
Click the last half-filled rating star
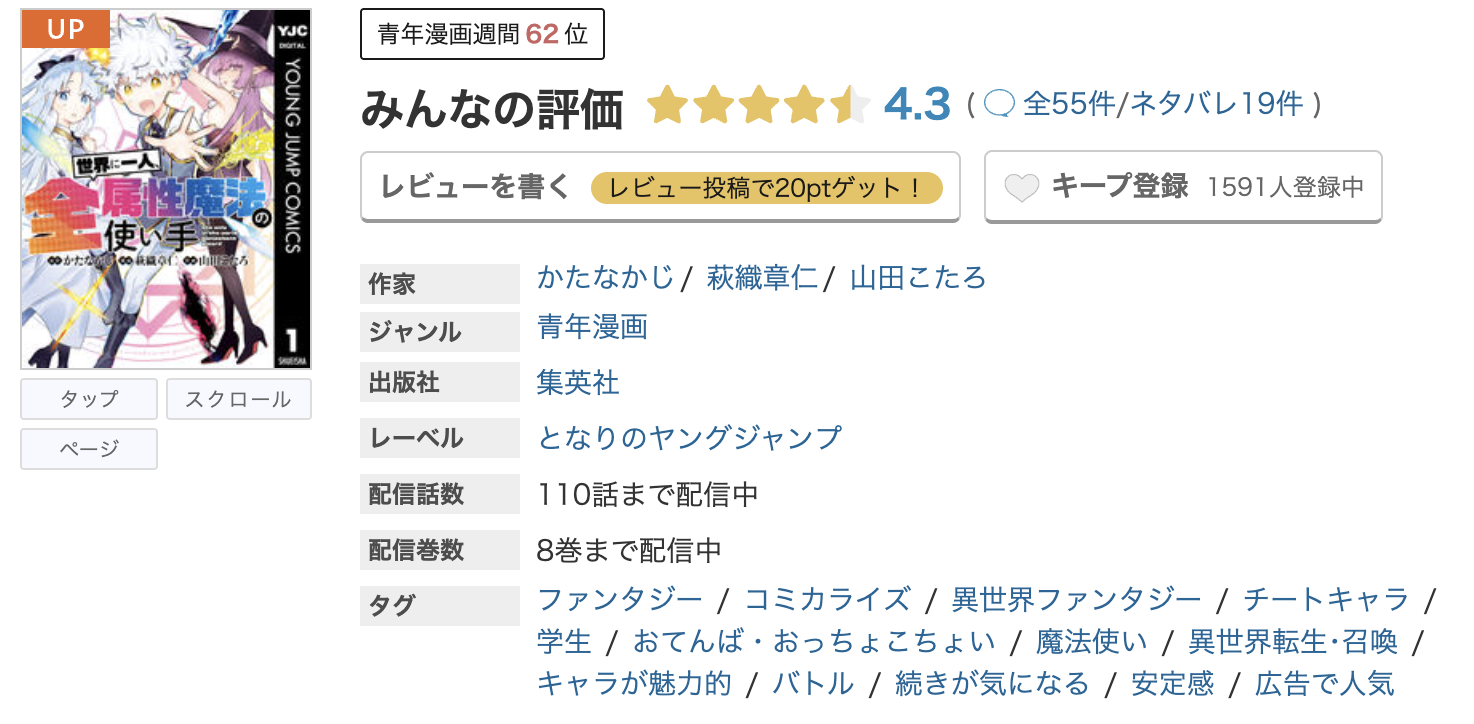[x=848, y=103]
